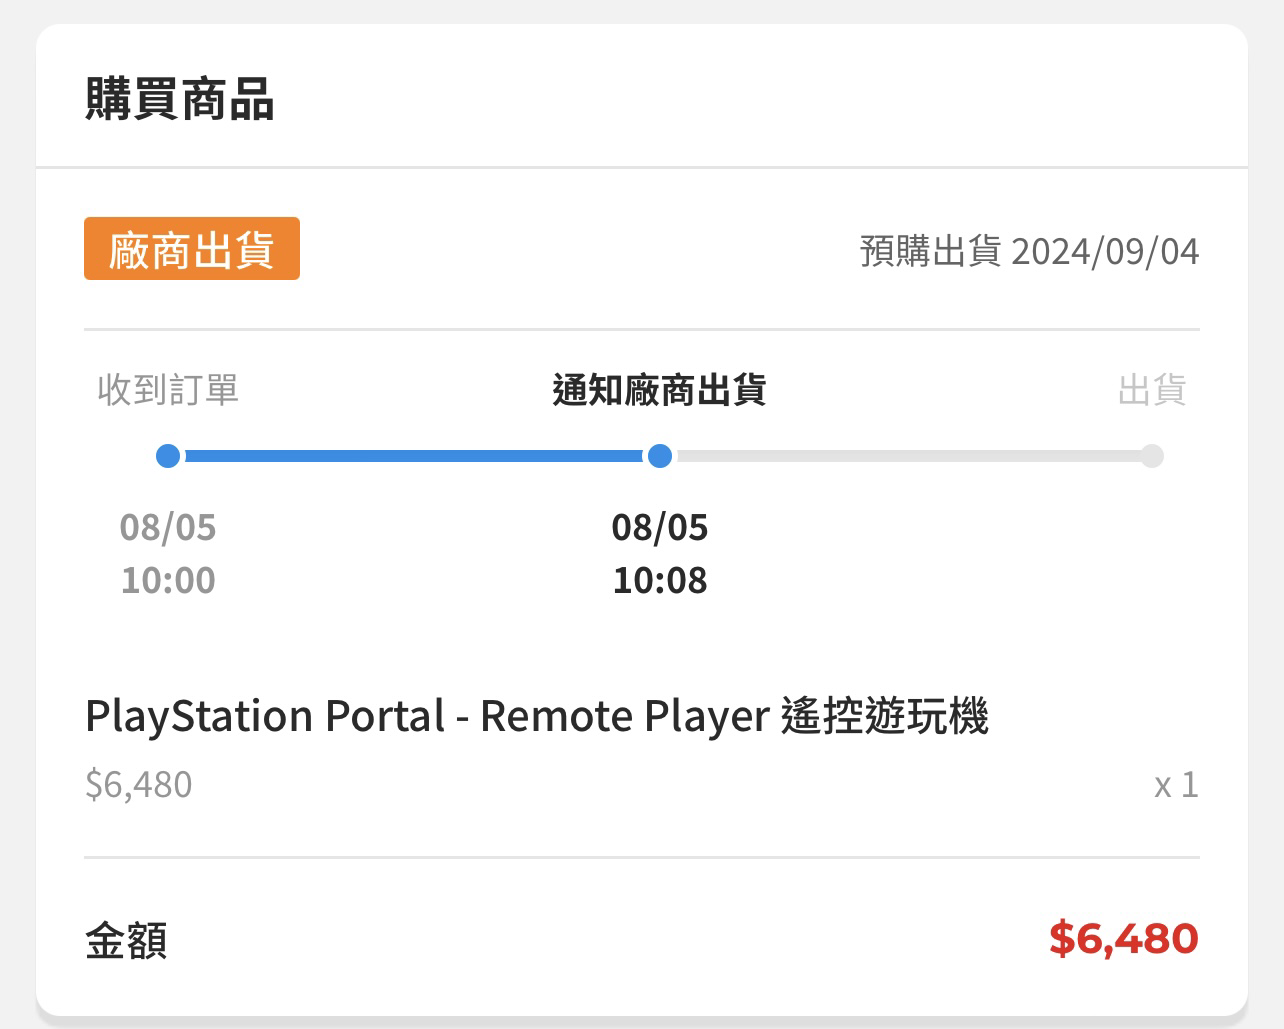The height and width of the screenshot is (1029, 1284).
Task: Click the 10:08 time under current step
Action: pos(659,580)
